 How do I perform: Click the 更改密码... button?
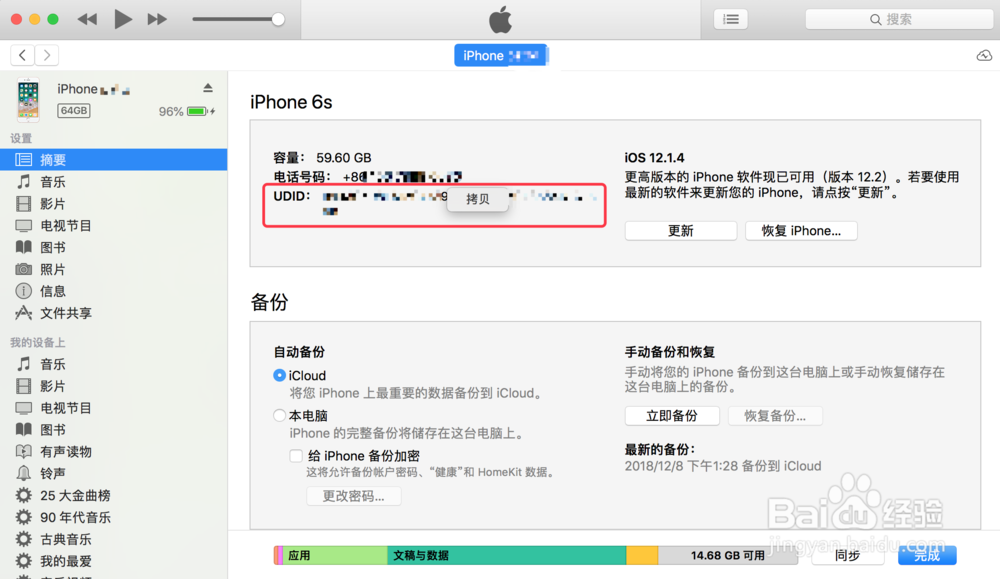point(353,496)
